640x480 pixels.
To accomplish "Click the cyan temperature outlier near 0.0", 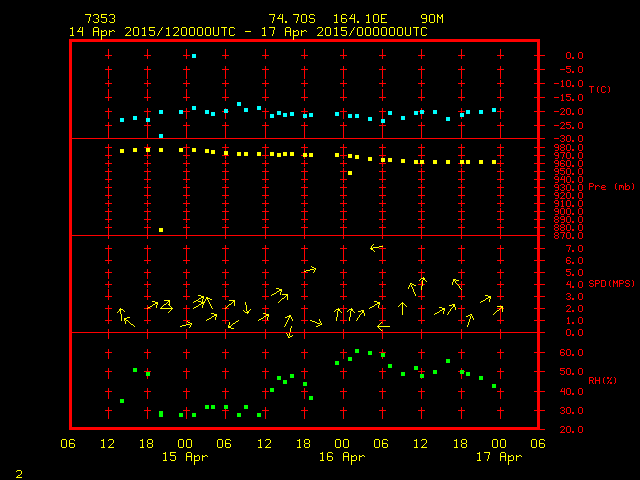I will pos(194,56).
